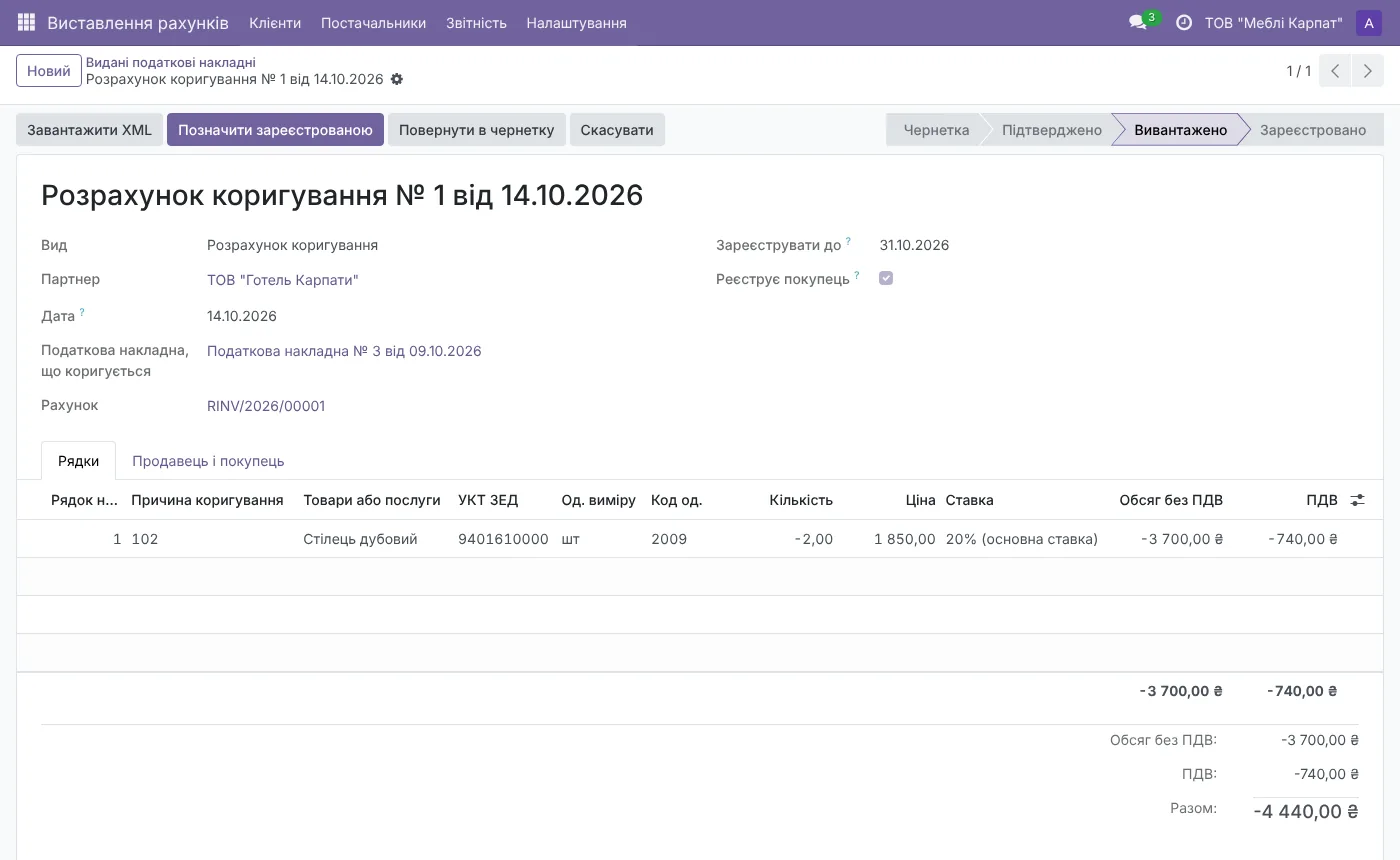The height and width of the screenshot is (860, 1400).
Task: Open user avatar menu "A"
Action: (1369, 23)
